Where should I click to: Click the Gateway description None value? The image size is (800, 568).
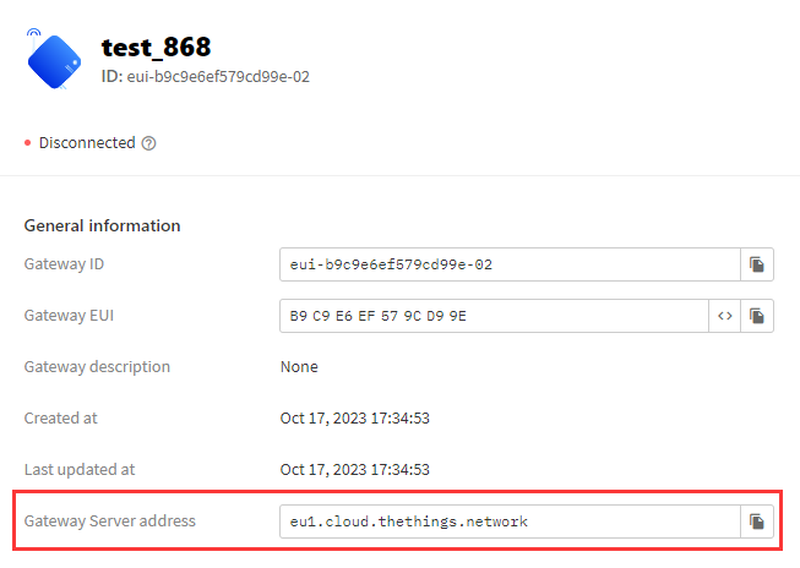[299, 367]
